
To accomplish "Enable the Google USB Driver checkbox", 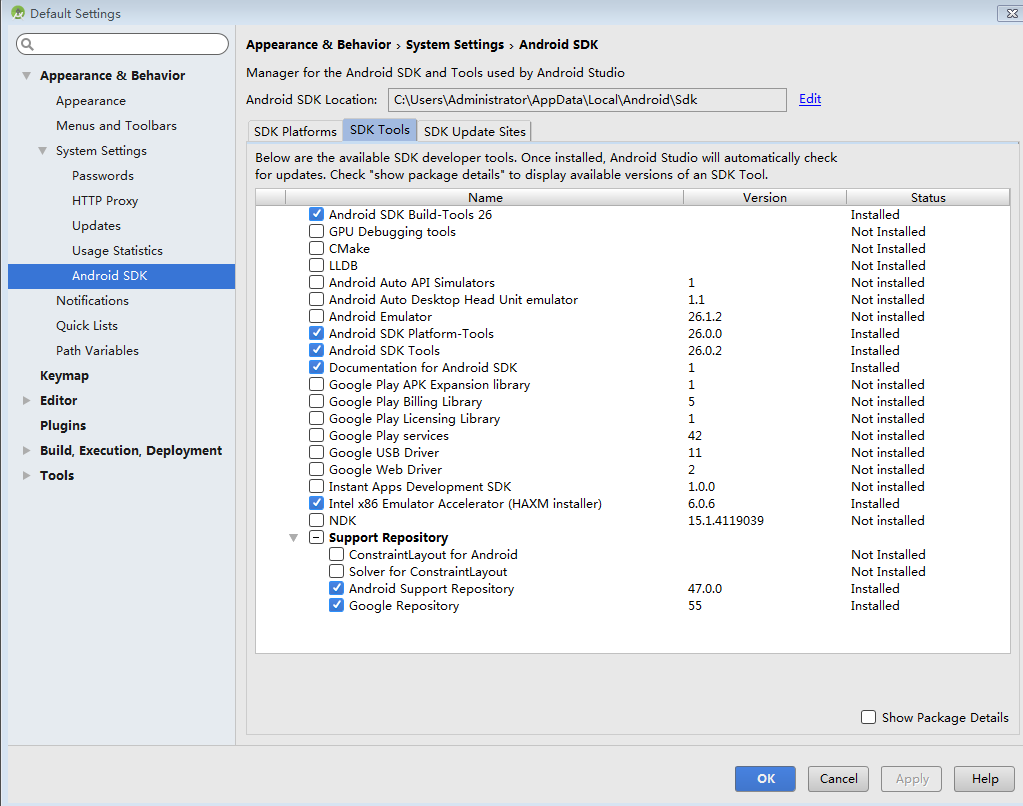I will [316, 451].
